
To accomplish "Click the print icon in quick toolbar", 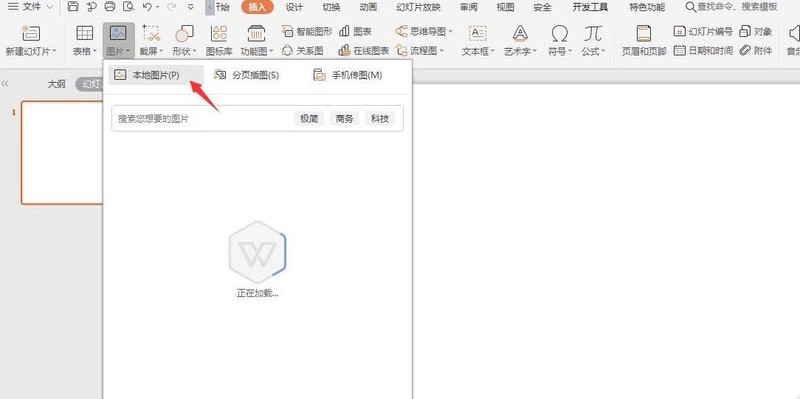I will point(110,7).
